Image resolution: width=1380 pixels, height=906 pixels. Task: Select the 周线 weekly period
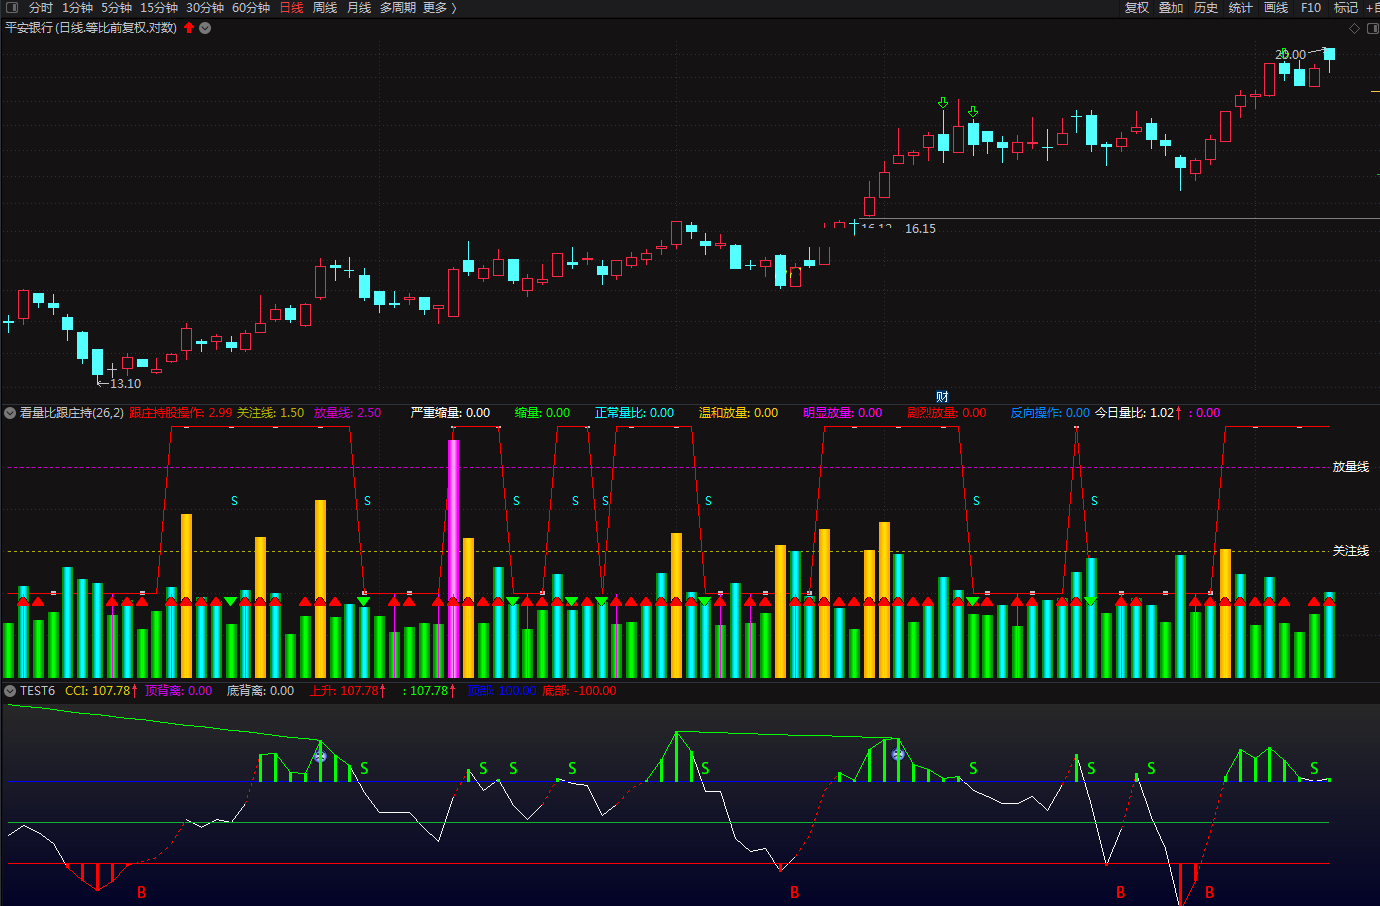pyautogui.click(x=325, y=8)
